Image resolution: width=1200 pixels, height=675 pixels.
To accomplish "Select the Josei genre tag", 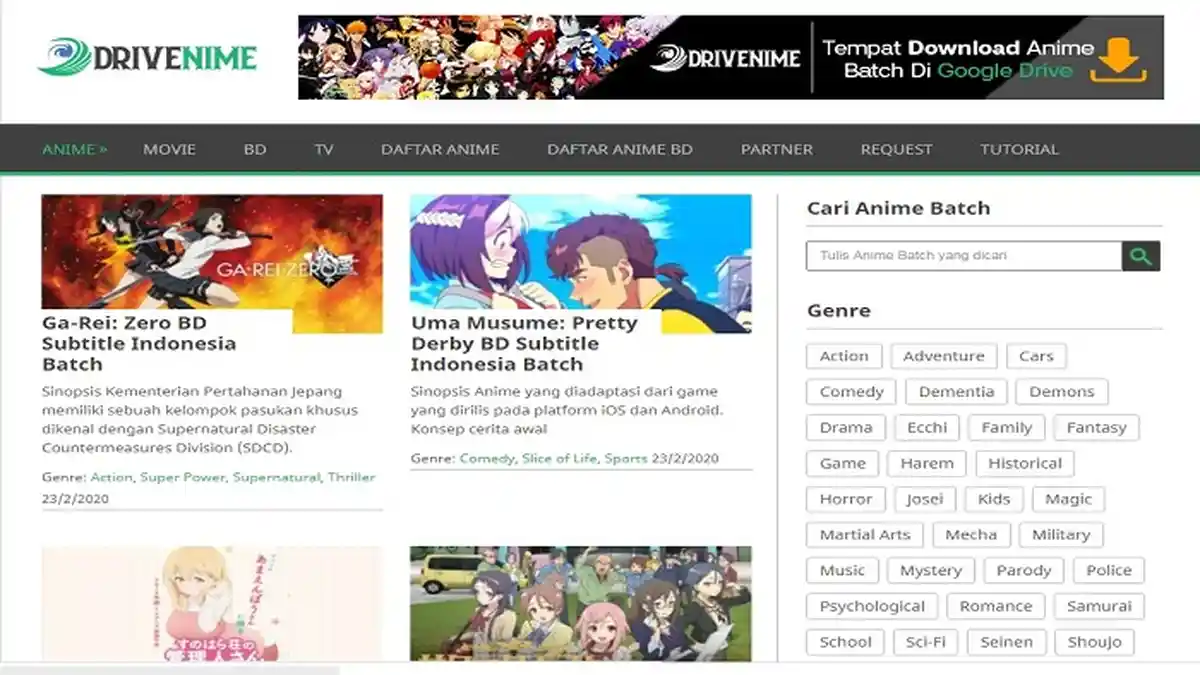I will [925, 499].
